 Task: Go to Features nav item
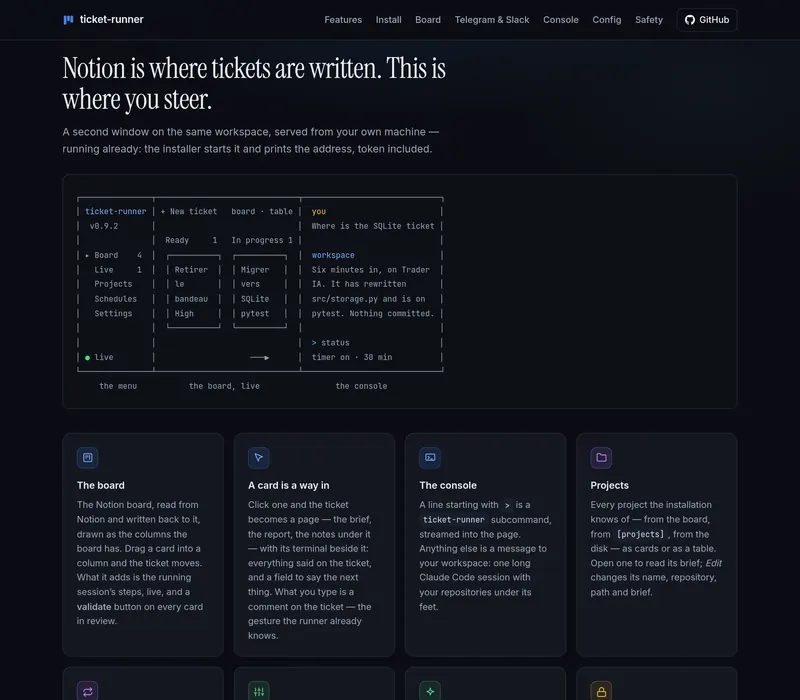[343, 20]
